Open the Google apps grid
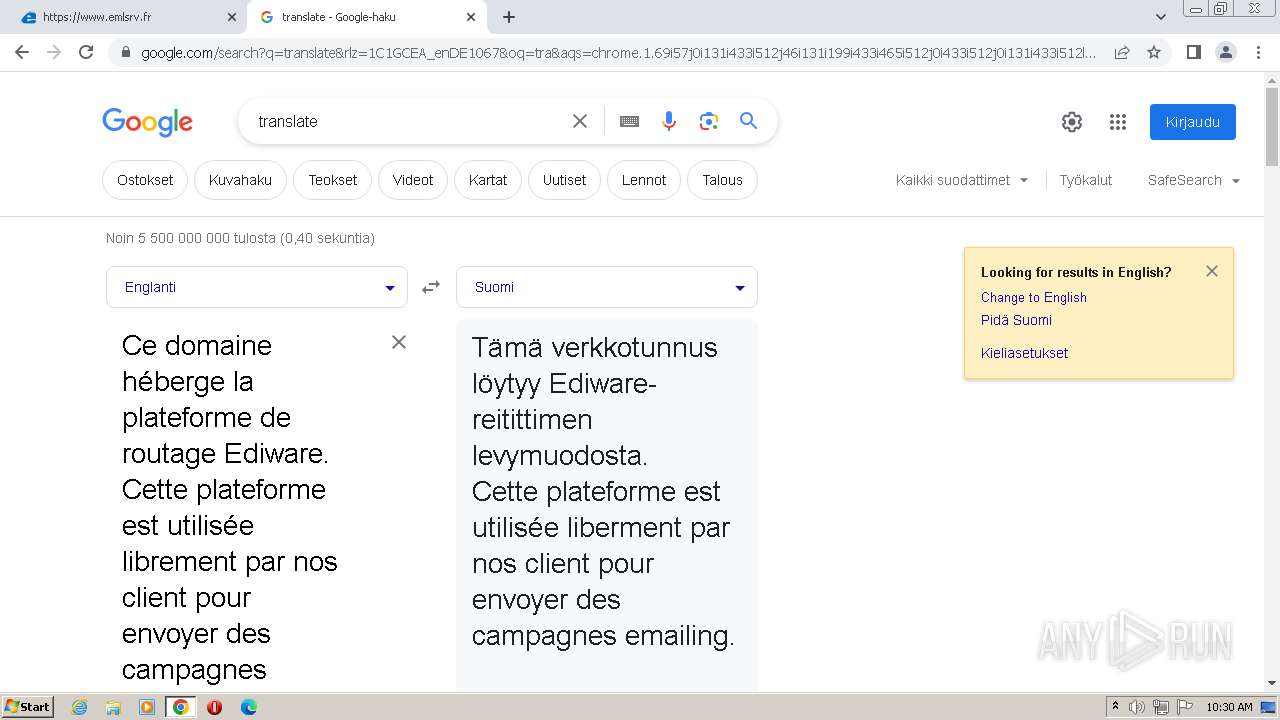Viewport: 1280px width, 720px height. [x=1118, y=122]
